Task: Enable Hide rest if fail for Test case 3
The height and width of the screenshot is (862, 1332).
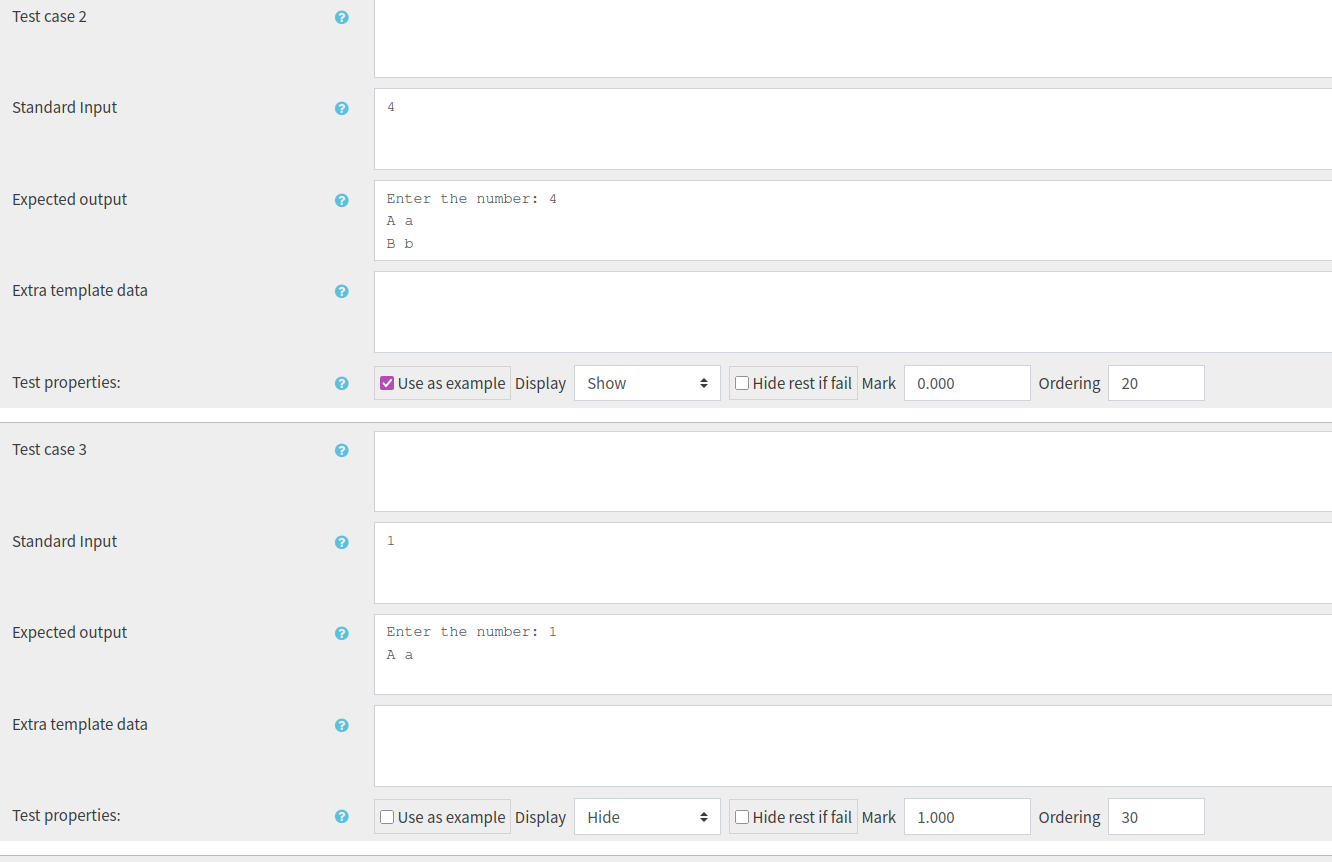Action: (741, 817)
